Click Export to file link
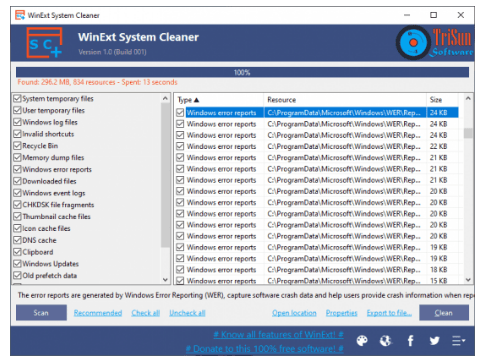Viewport: 482px width, 363px height. click(x=389, y=313)
